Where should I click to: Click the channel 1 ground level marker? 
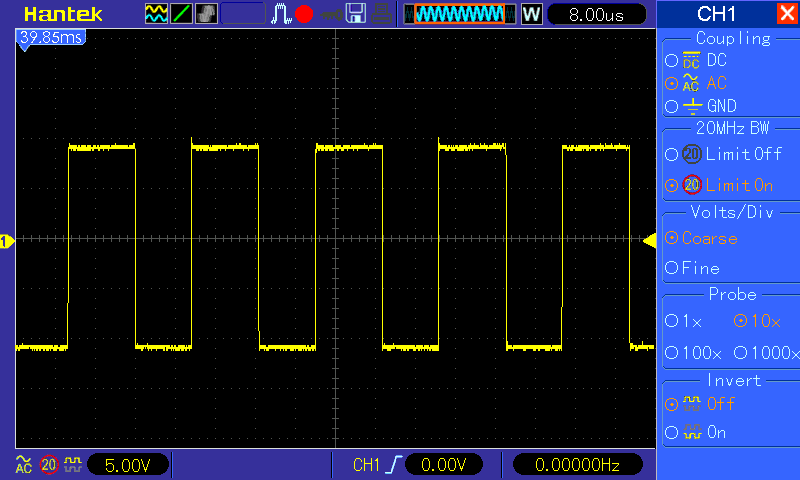[x=7, y=241]
